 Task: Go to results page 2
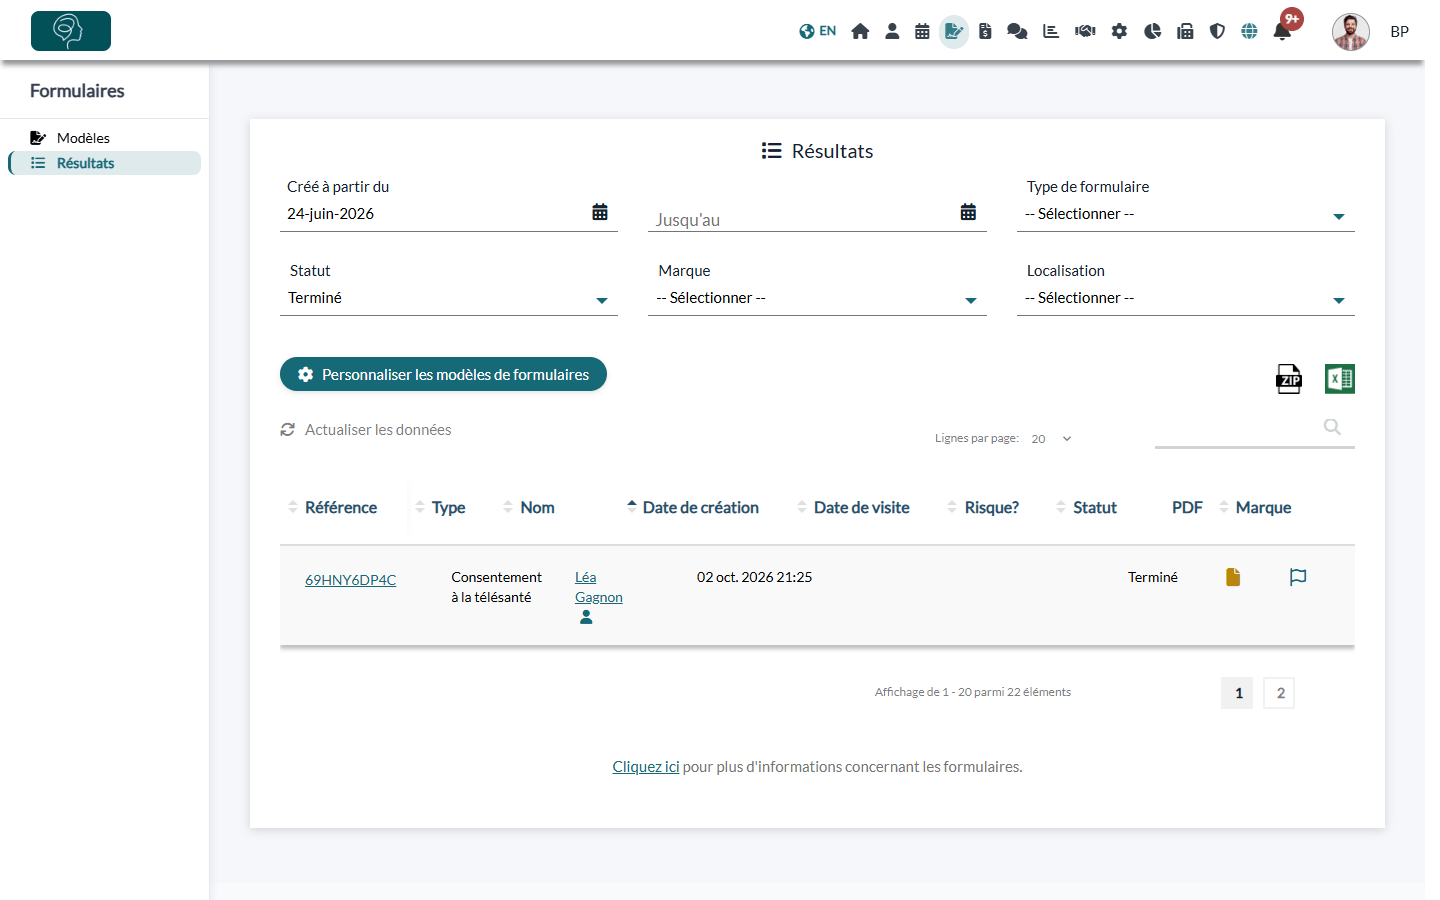[x=1280, y=693]
